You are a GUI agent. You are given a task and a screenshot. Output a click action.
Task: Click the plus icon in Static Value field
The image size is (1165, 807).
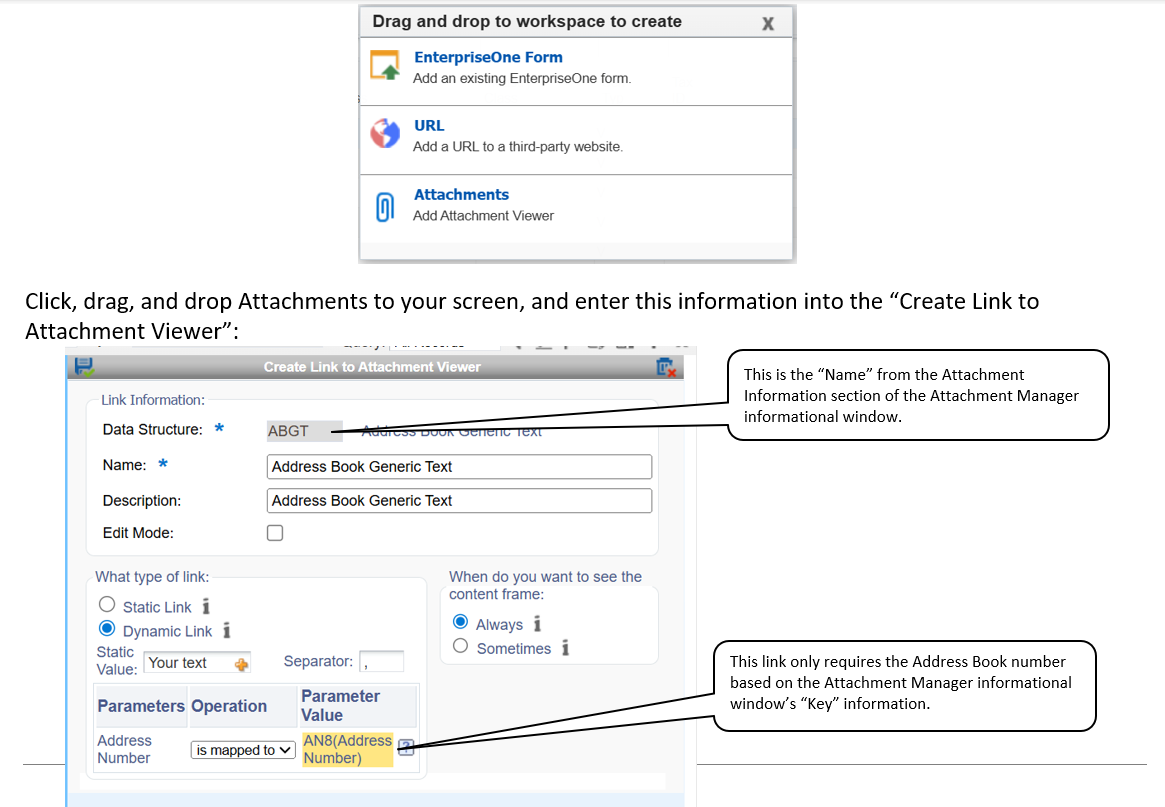point(241,664)
